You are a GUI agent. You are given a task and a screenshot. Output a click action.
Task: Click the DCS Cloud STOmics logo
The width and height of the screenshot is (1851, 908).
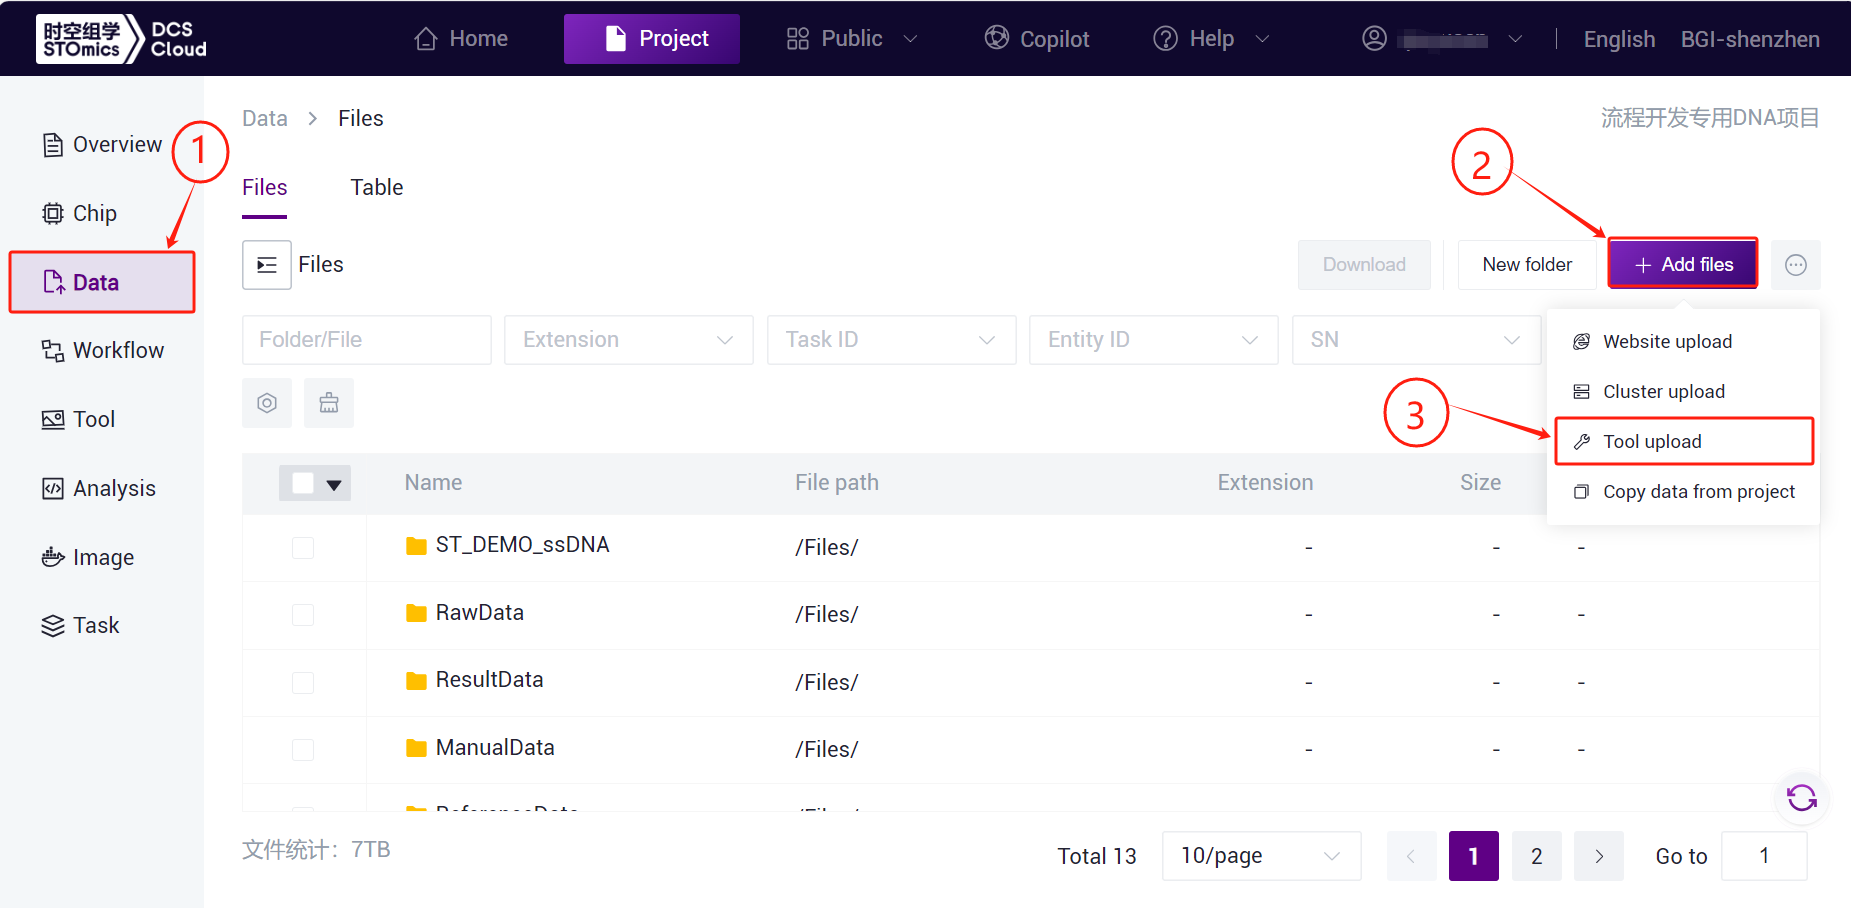(x=121, y=39)
